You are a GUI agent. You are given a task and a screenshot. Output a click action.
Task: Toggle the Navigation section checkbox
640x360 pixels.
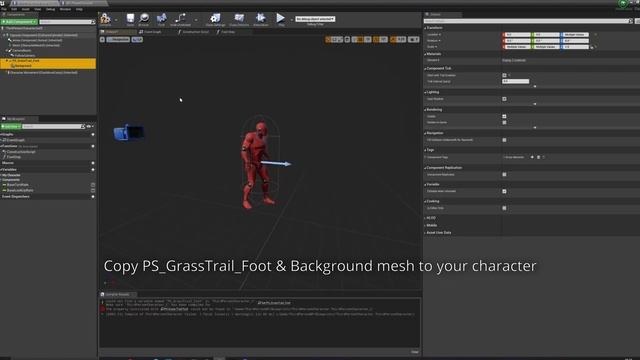[504, 140]
